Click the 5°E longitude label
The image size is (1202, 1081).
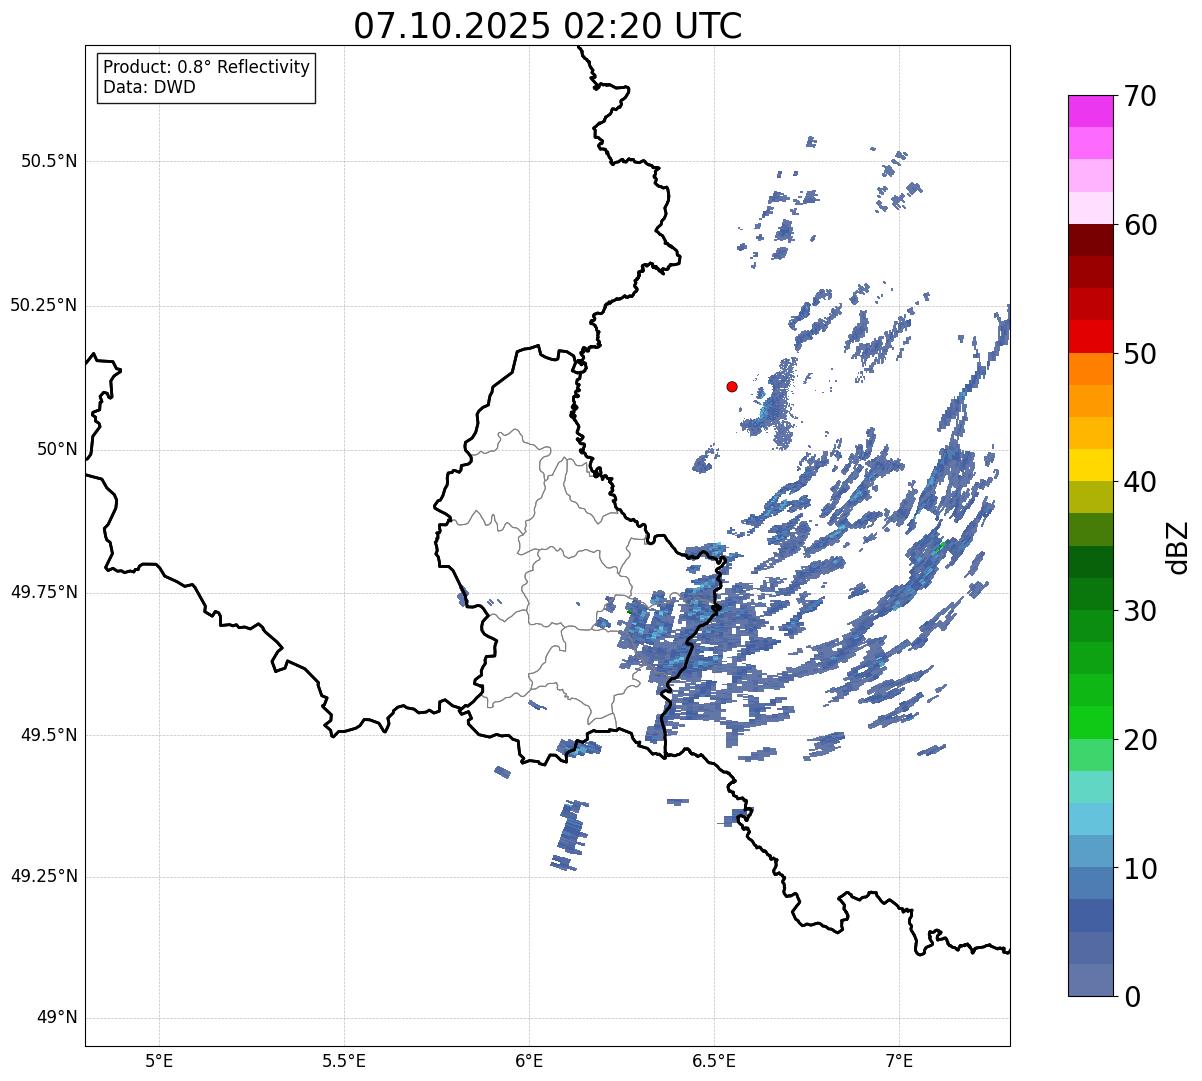159,1060
